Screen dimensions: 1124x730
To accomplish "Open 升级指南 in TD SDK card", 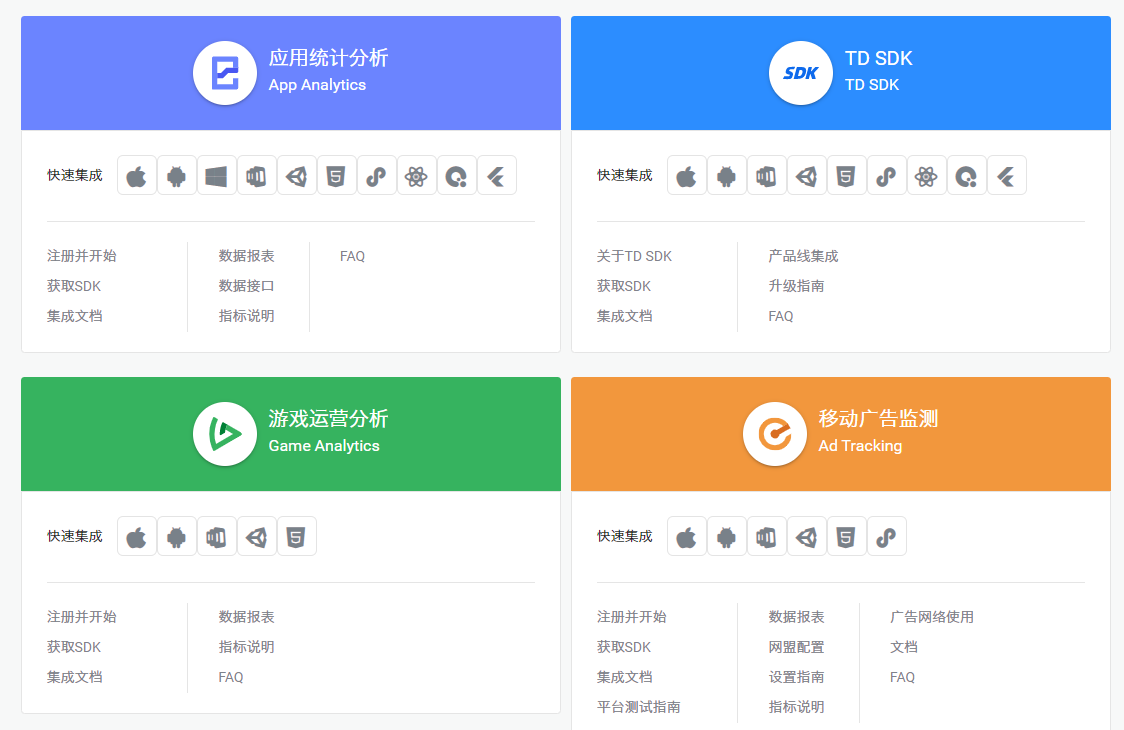I will [x=796, y=286].
